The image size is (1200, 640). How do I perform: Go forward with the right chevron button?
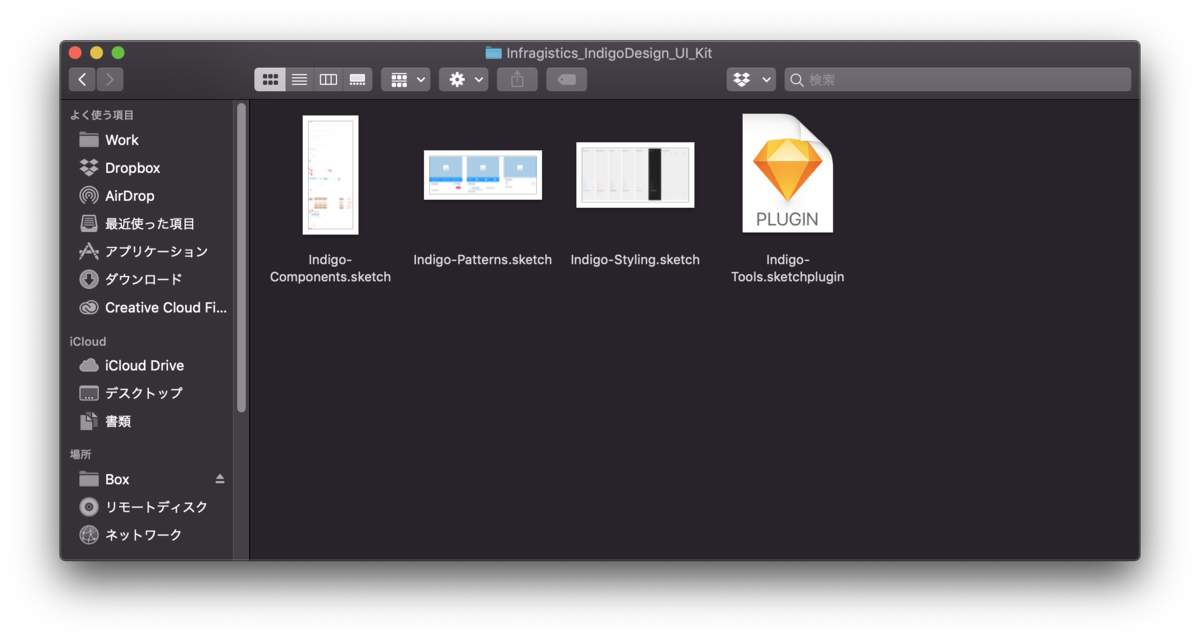110,79
